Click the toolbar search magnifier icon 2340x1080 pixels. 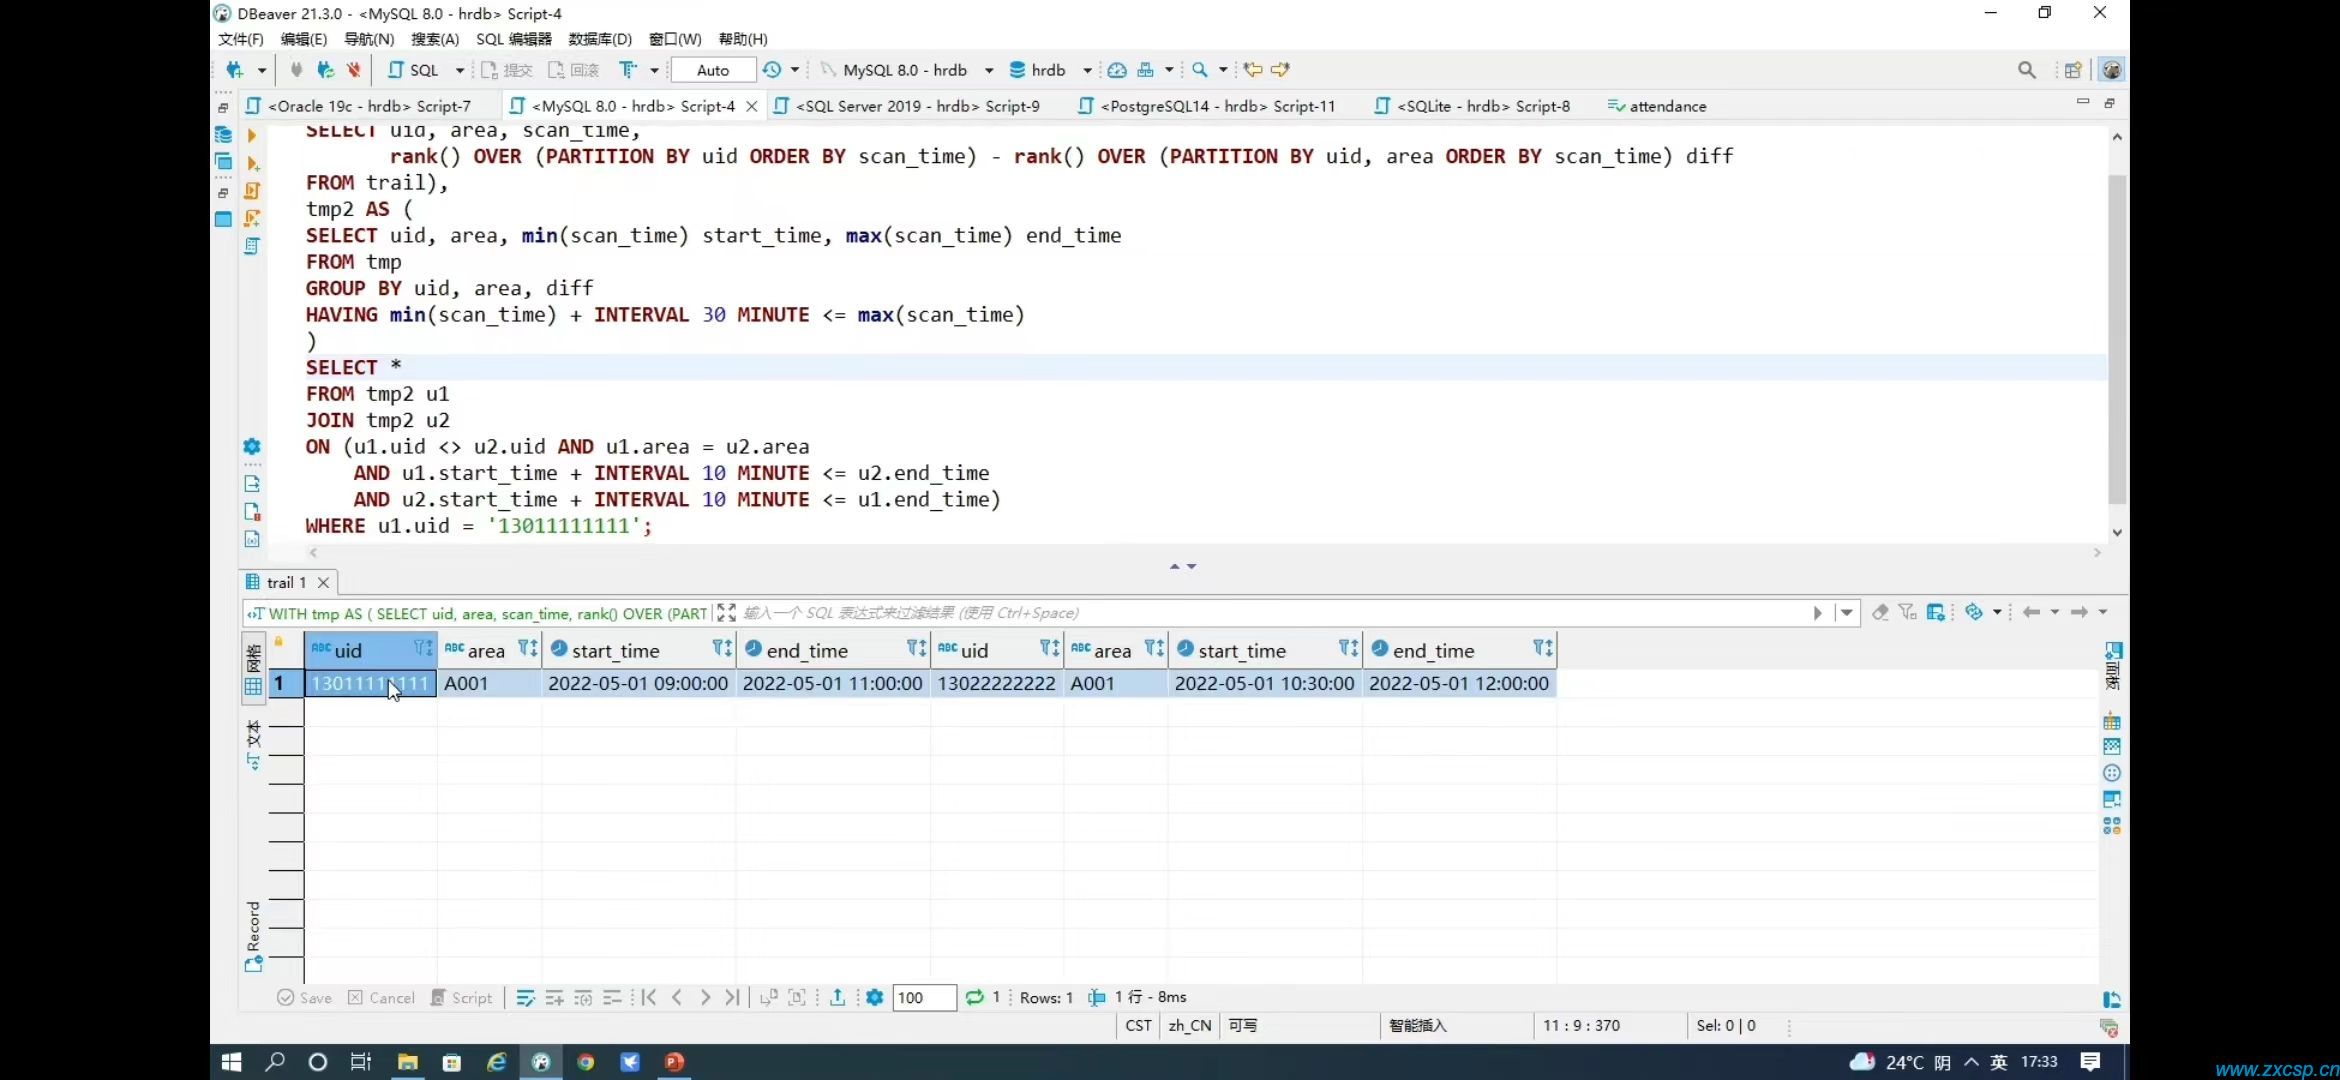(1199, 70)
